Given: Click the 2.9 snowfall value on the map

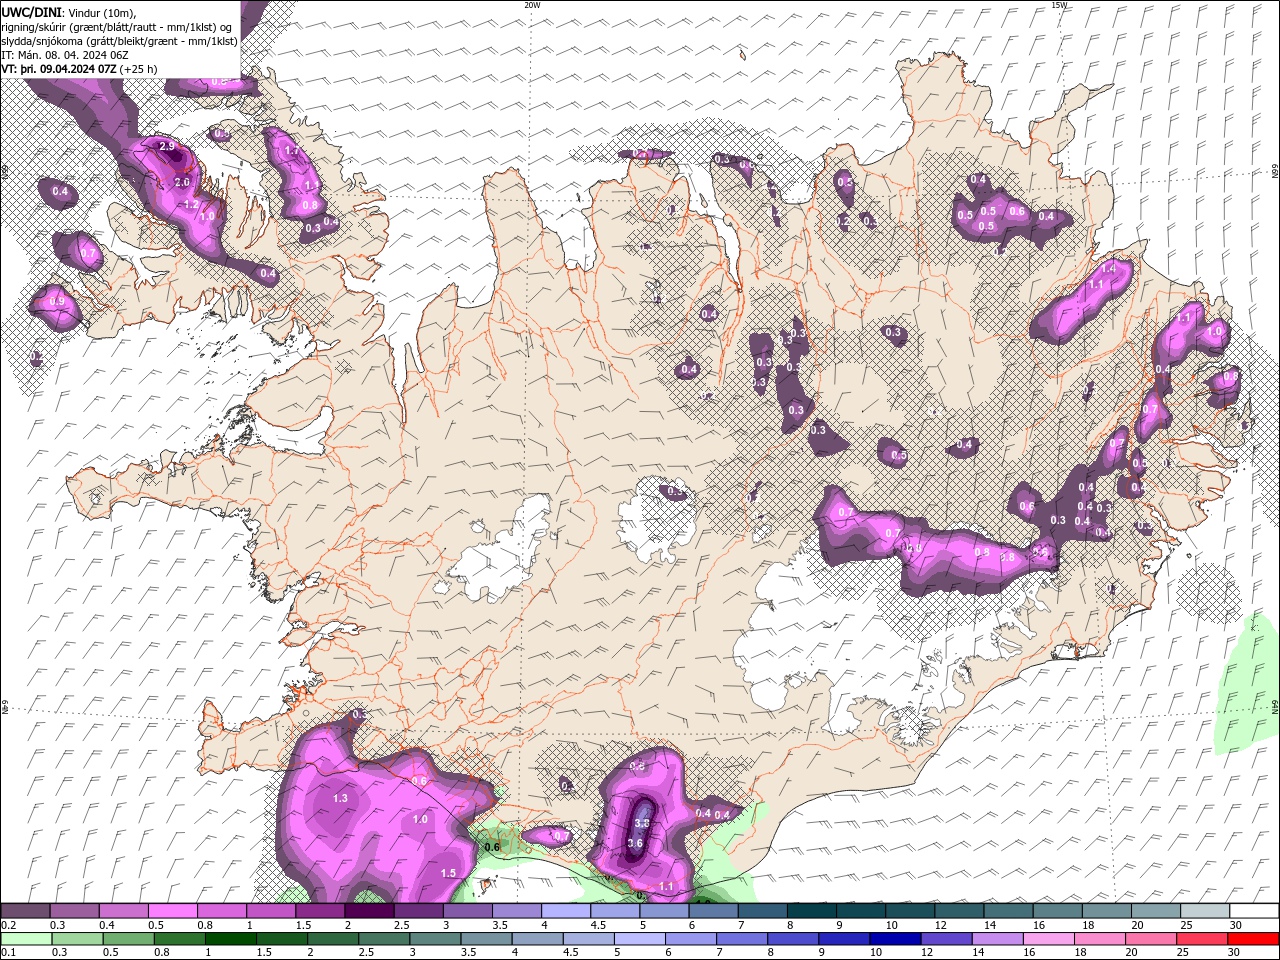Looking at the screenshot, I should [x=167, y=148].
